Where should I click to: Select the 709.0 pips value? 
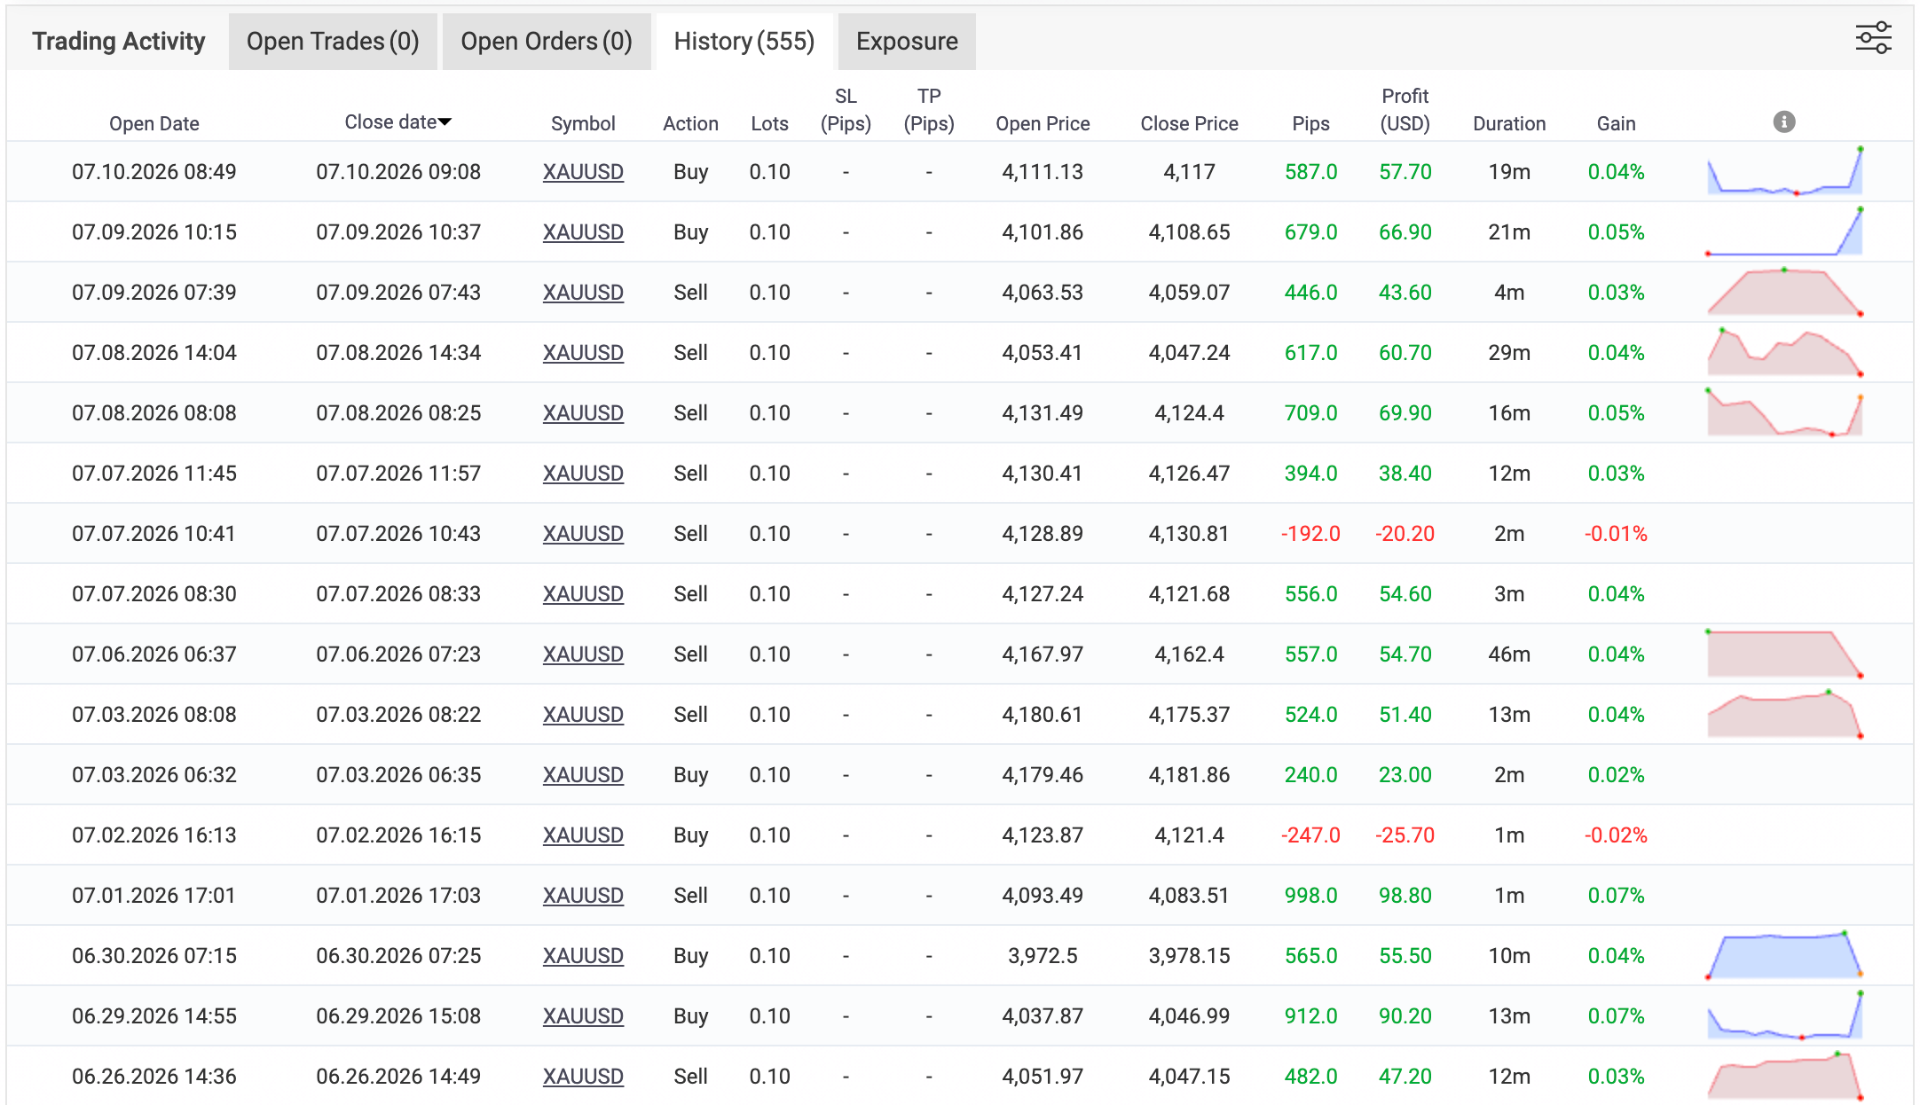(1311, 413)
